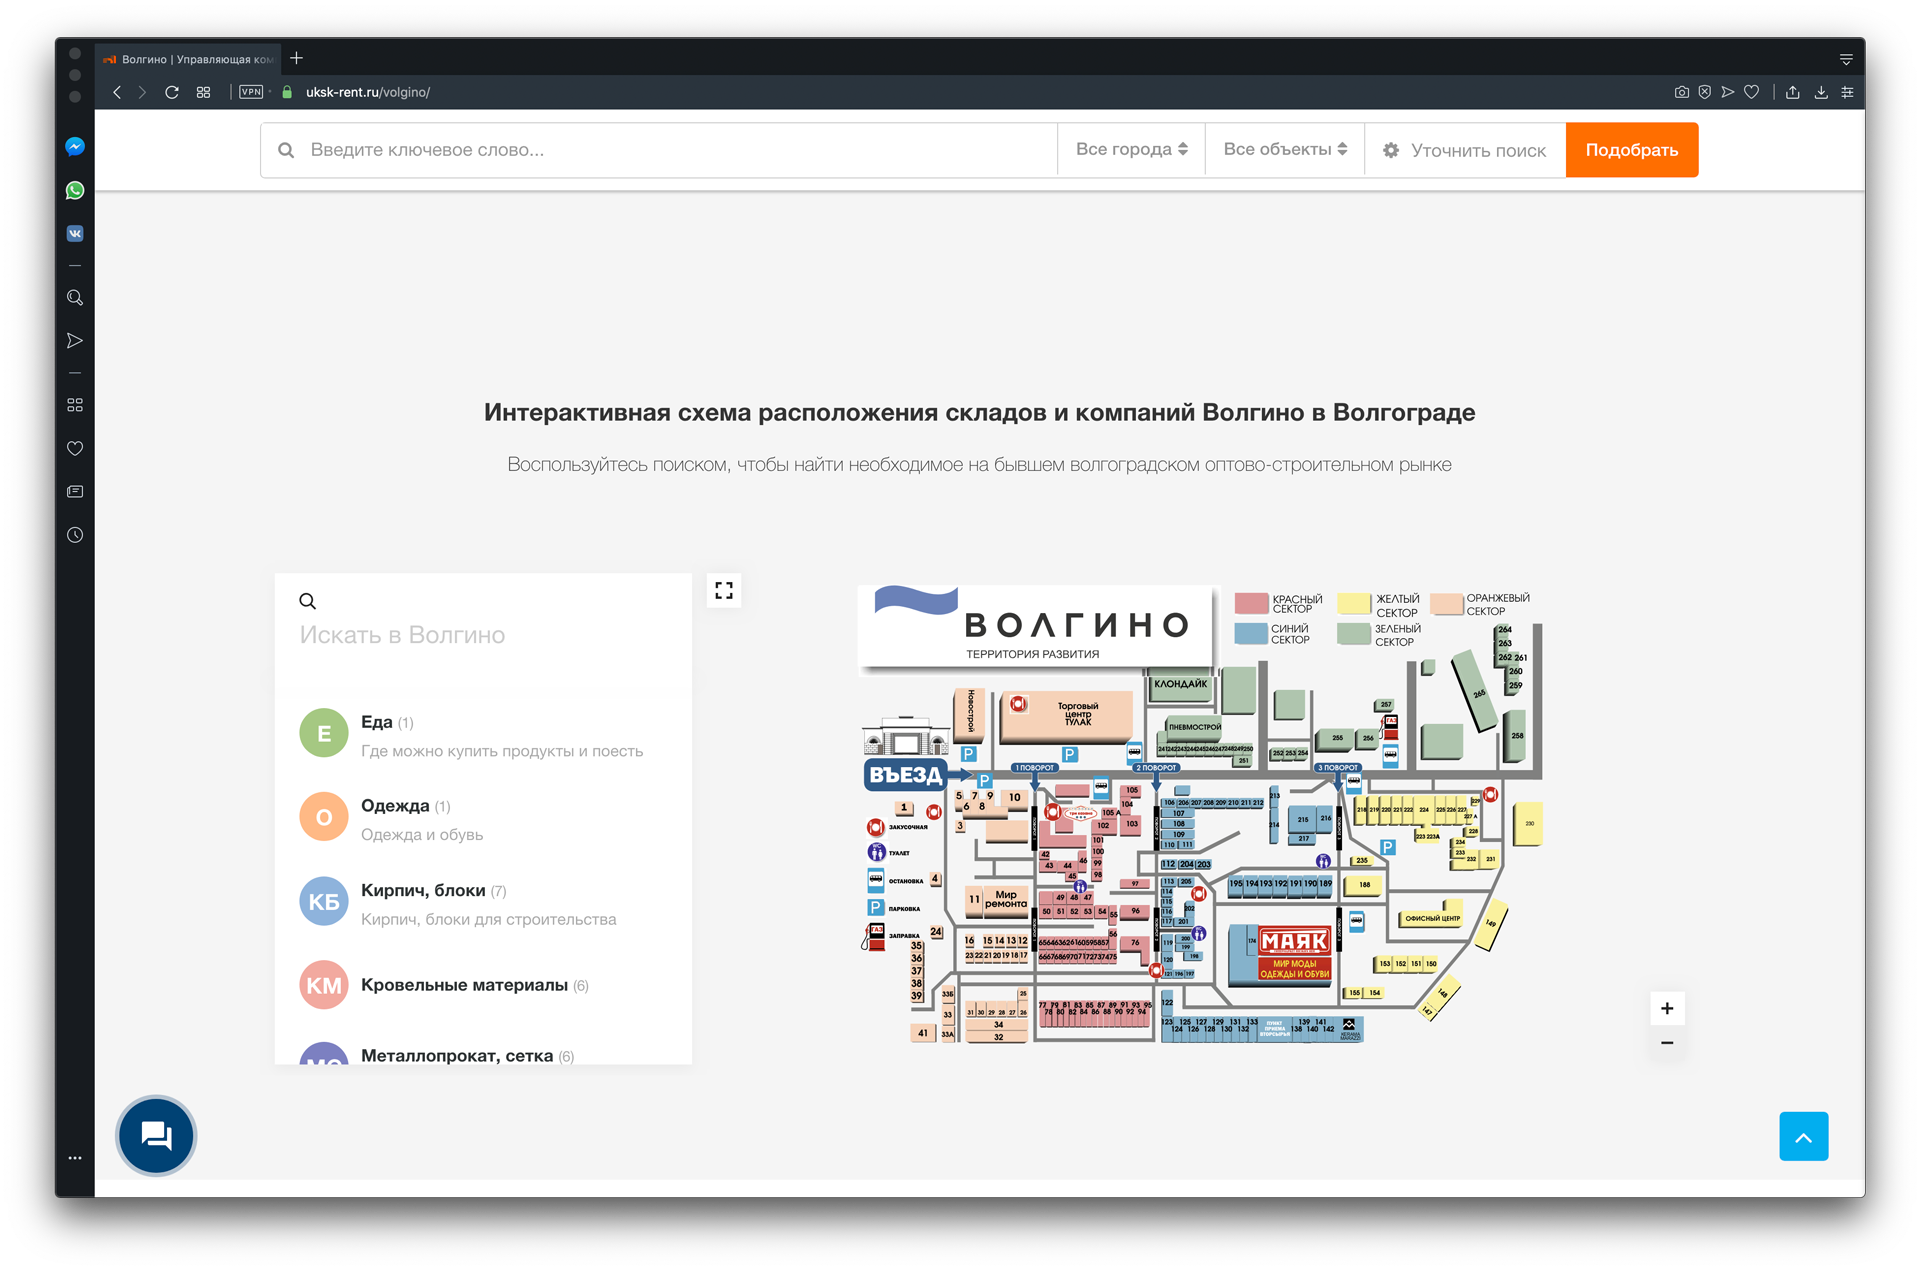Open WhatsApp from the left sidebar
Screen dimensions: 1920x1270
[x=75, y=190]
